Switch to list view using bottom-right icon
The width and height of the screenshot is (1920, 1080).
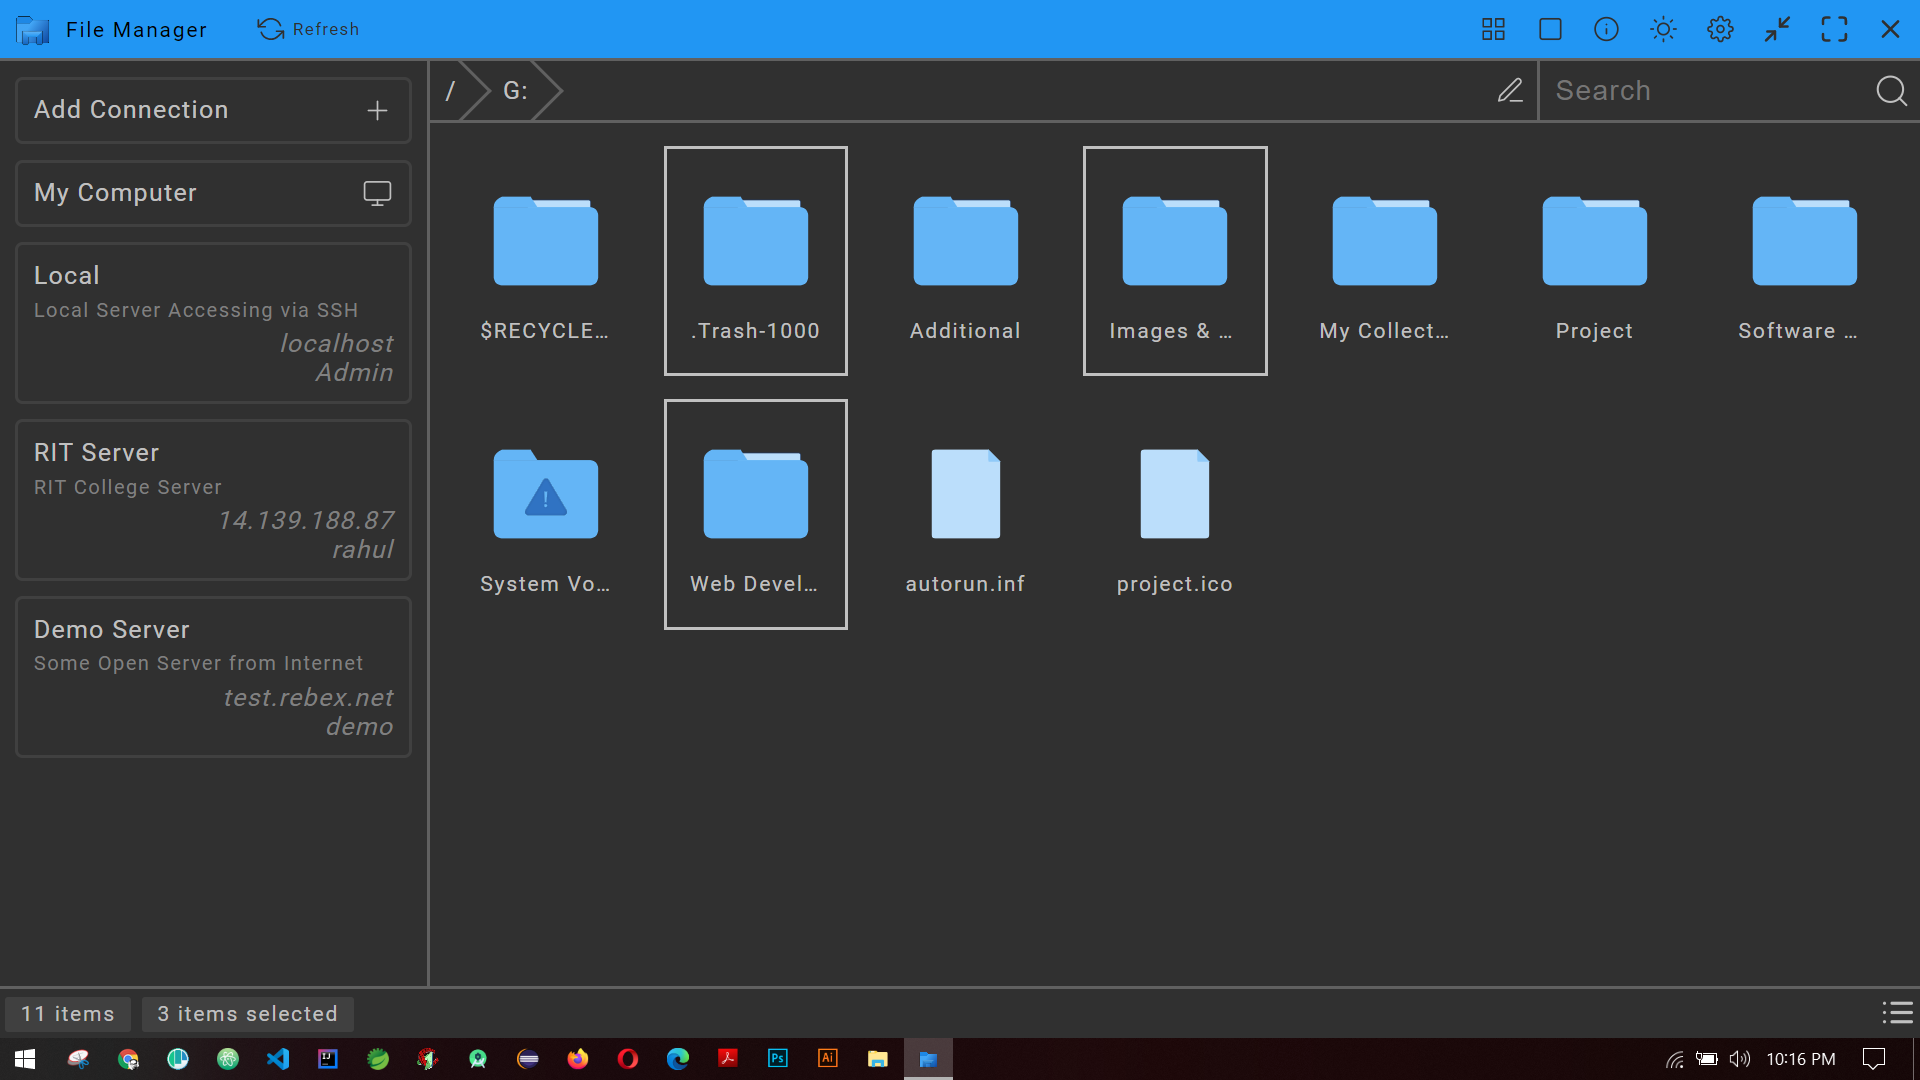[x=1897, y=1013]
